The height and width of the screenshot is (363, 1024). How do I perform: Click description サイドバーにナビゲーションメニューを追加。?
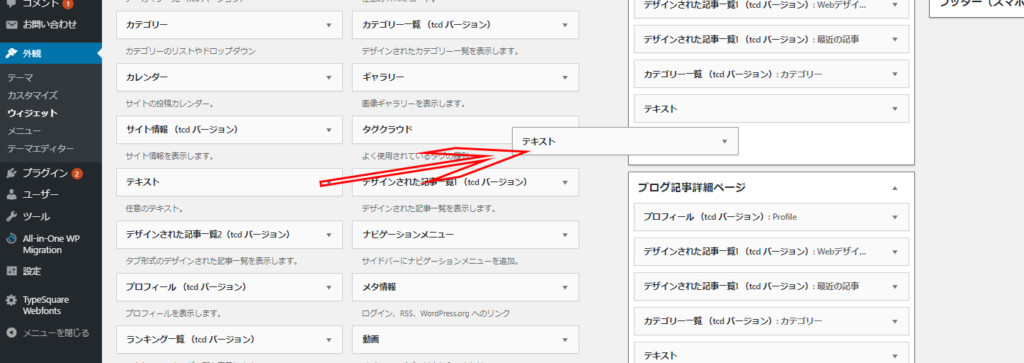tap(440, 261)
